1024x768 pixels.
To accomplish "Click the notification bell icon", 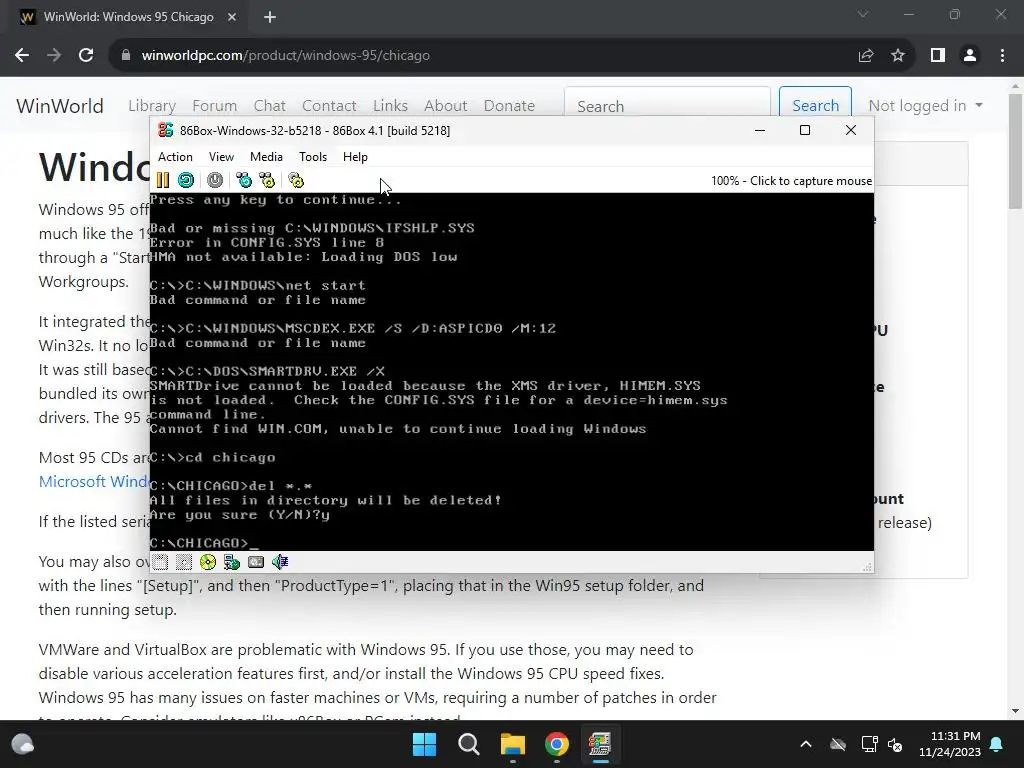I will pyautogui.click(x=997, y=744).
